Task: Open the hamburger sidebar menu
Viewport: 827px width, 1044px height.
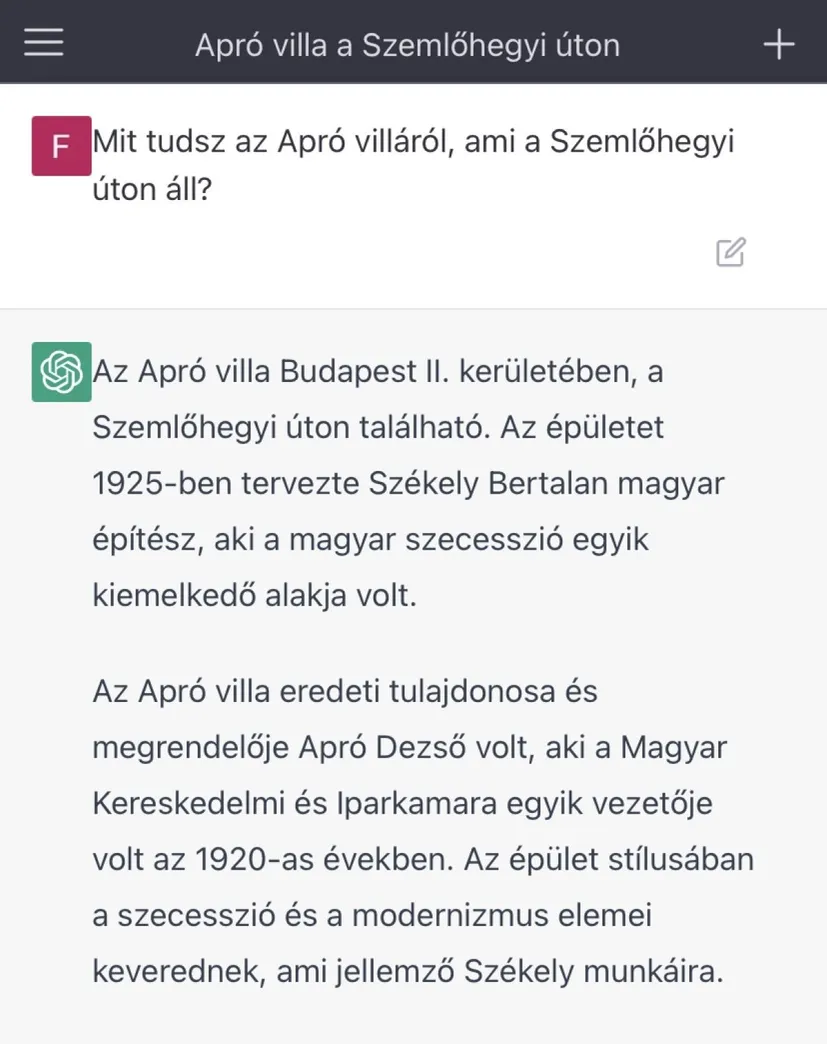Action: pos(44,43)
